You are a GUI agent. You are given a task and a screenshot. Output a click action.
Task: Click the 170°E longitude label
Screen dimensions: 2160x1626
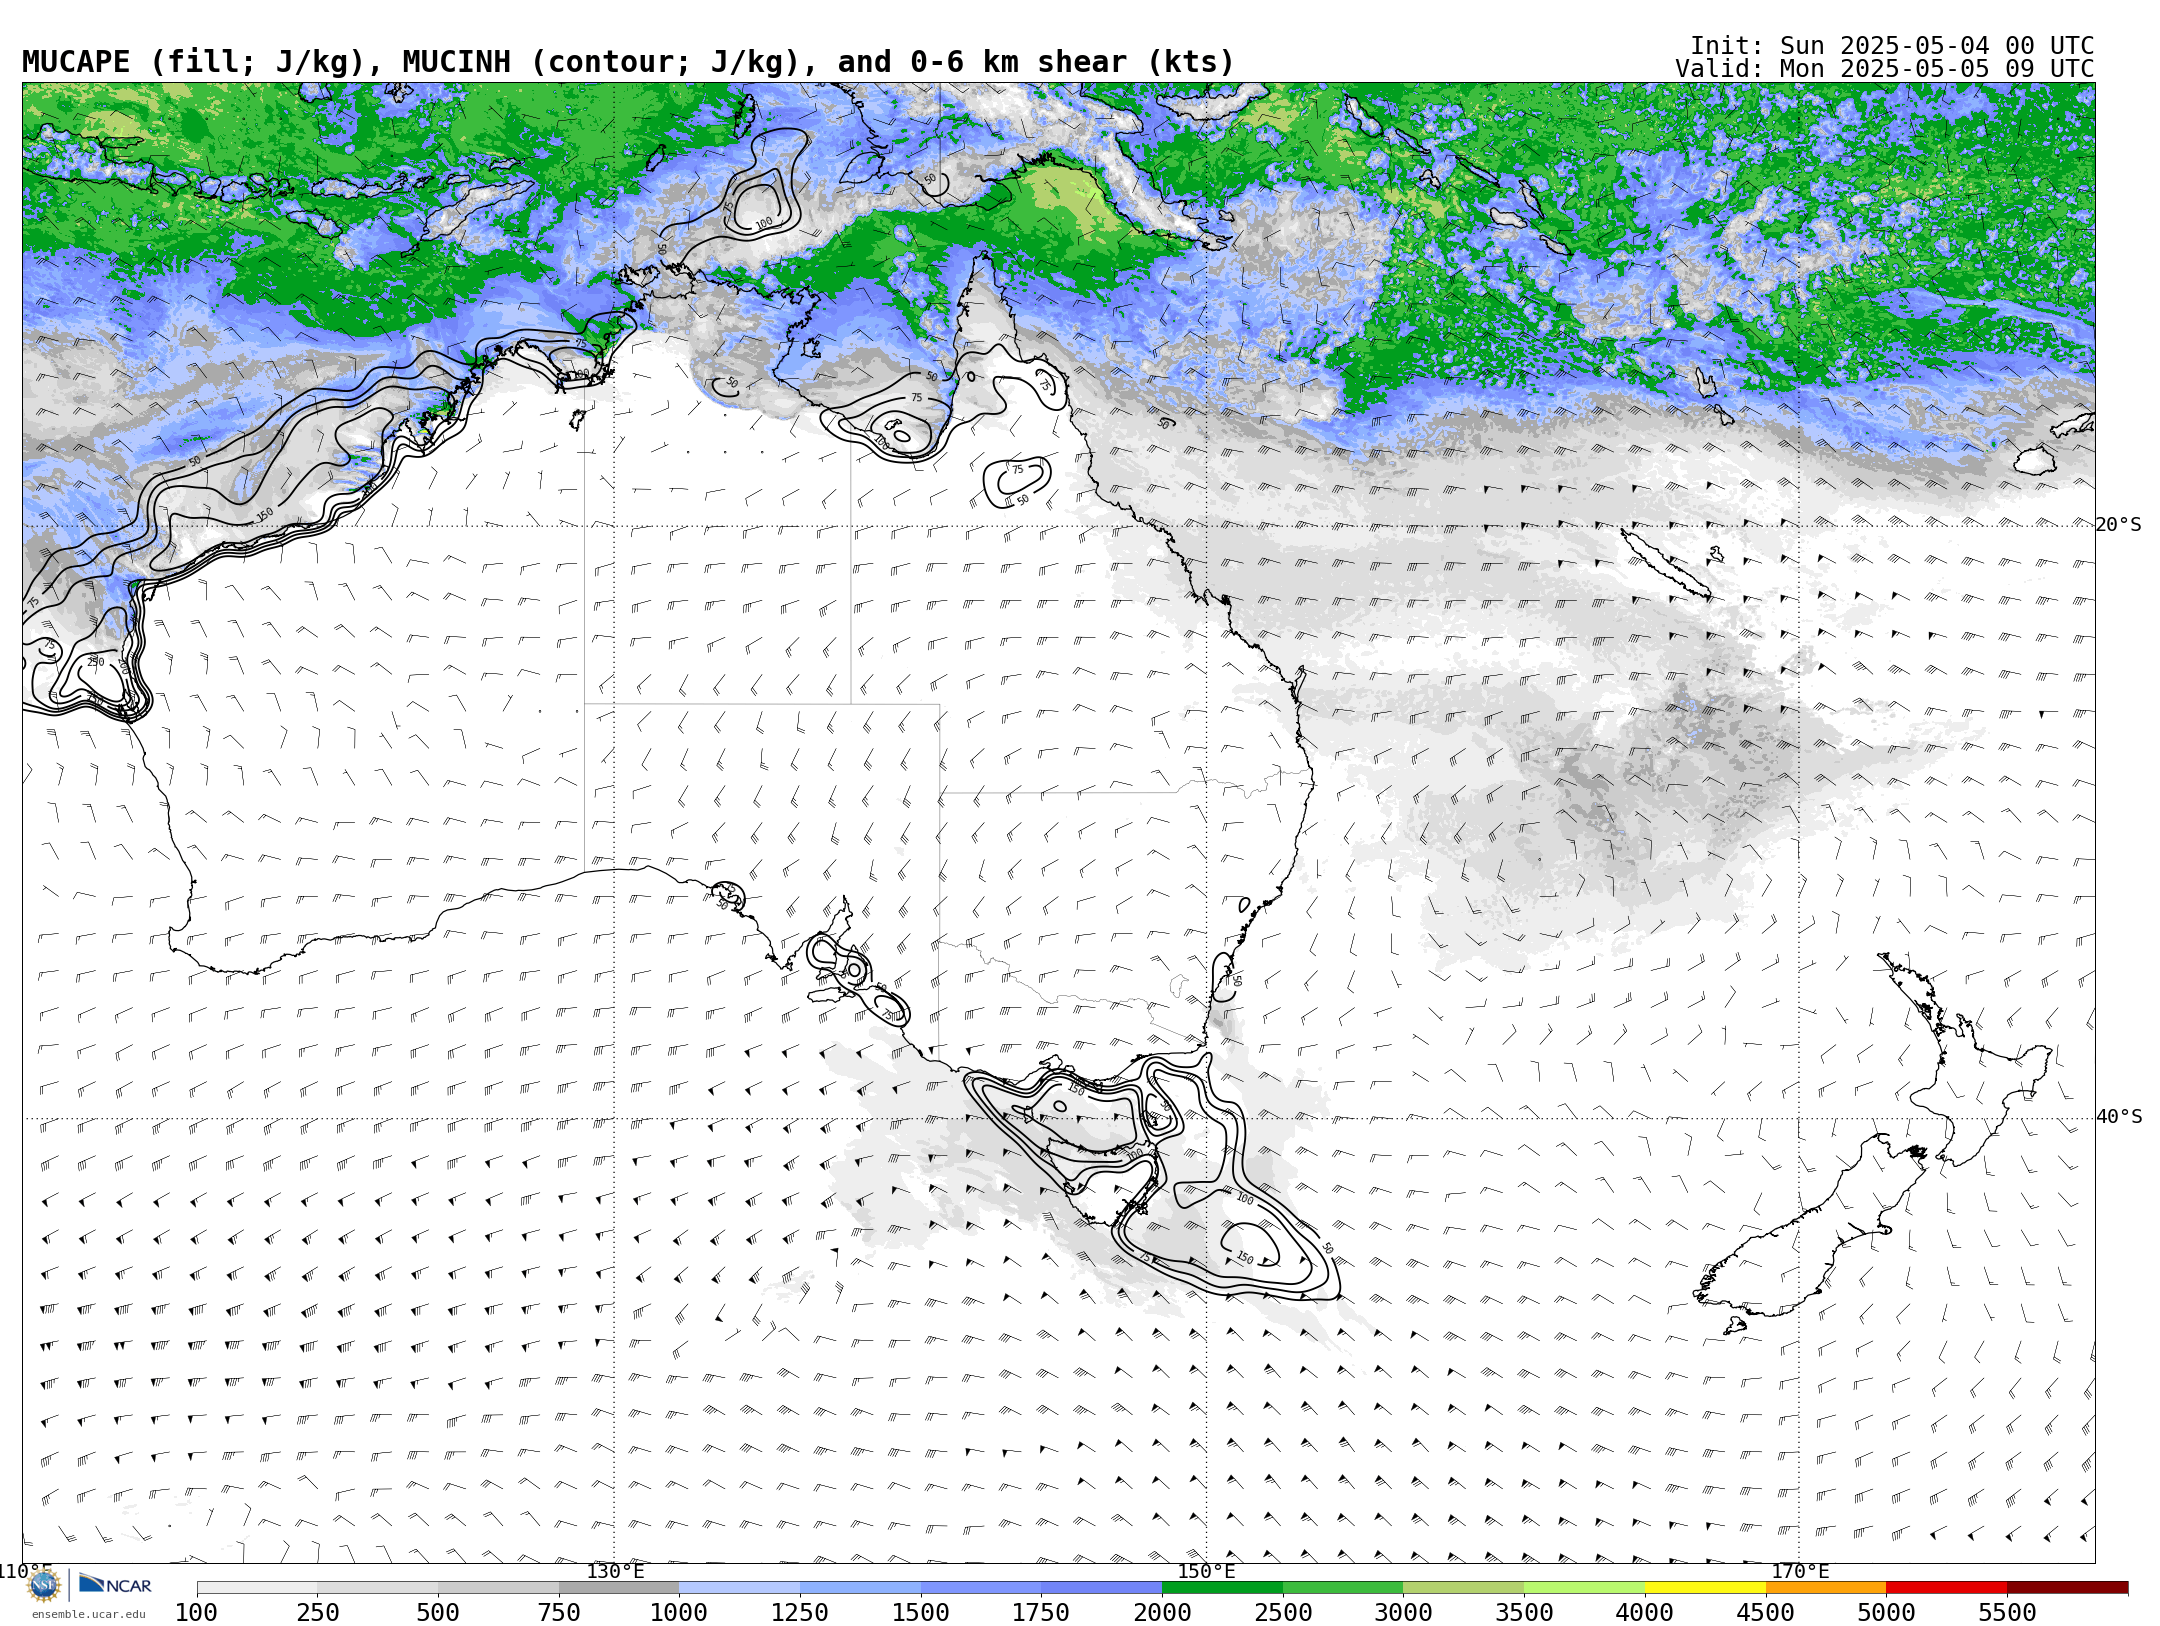pos(1800,1571)
